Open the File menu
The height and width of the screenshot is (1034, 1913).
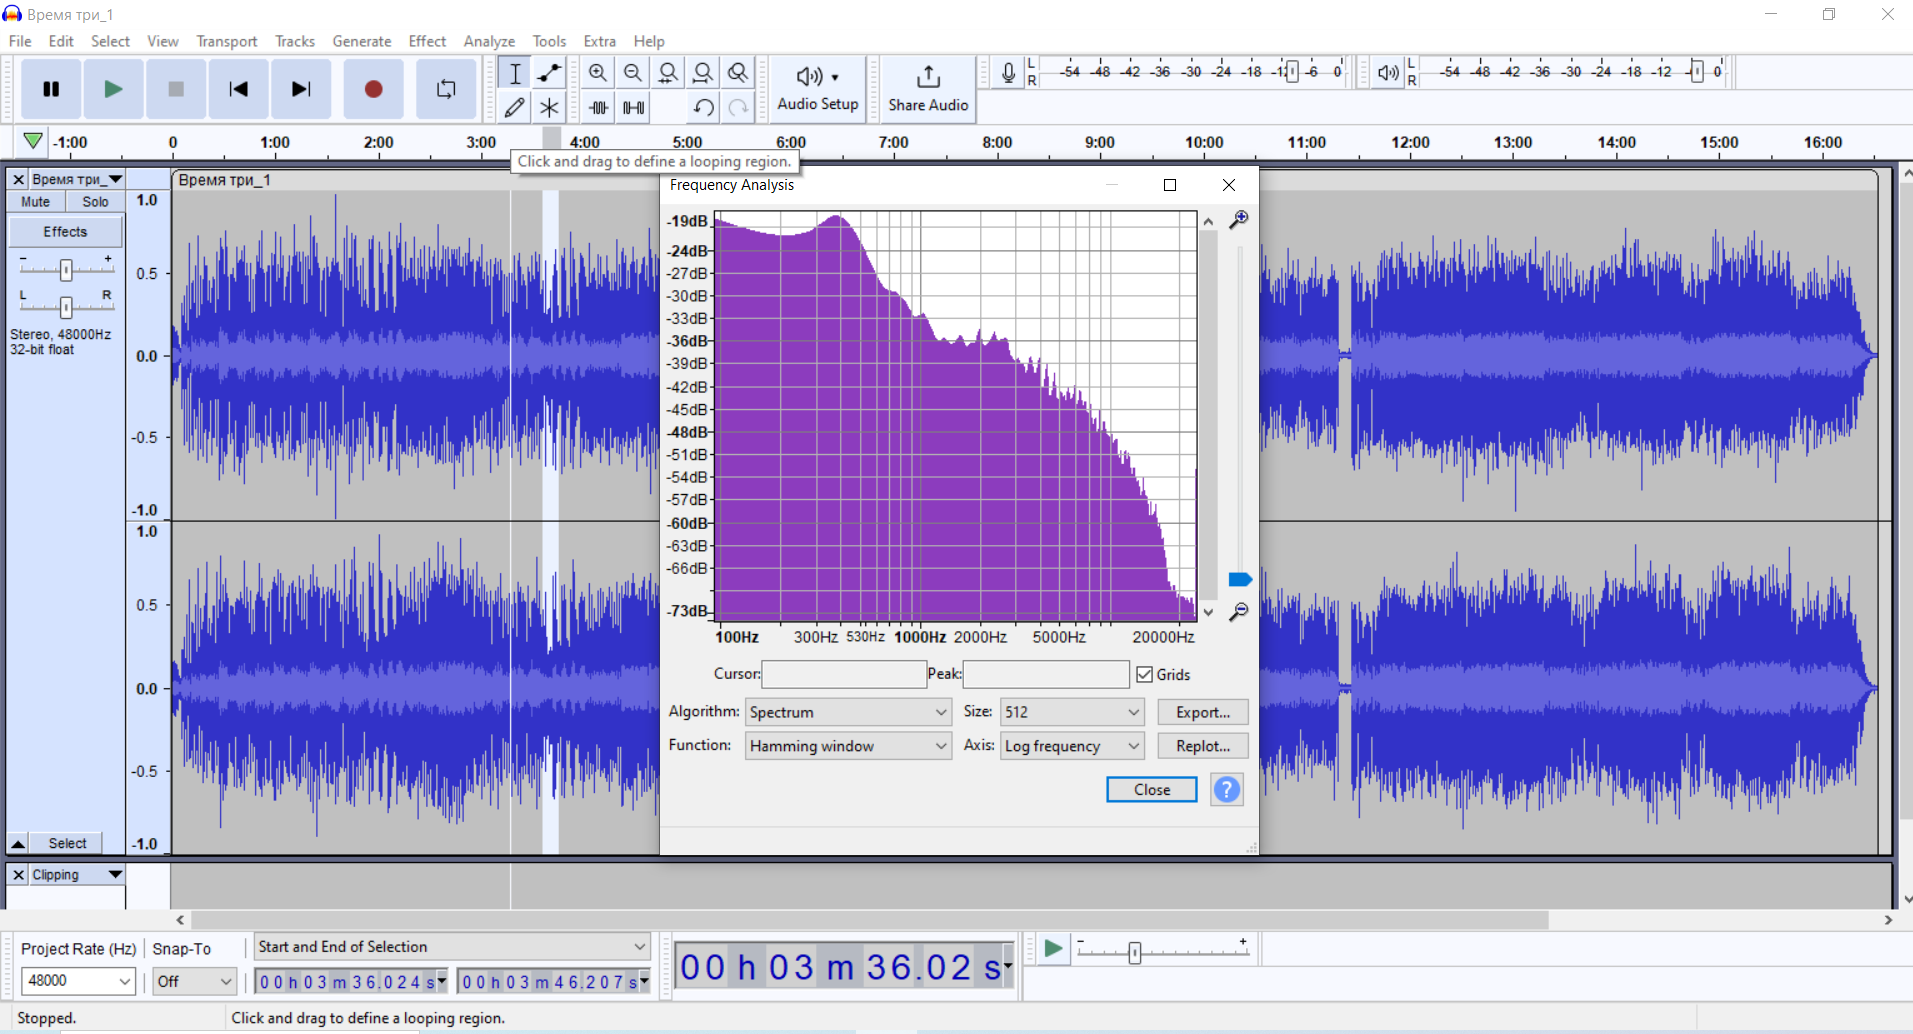click(x=20, y=41)
